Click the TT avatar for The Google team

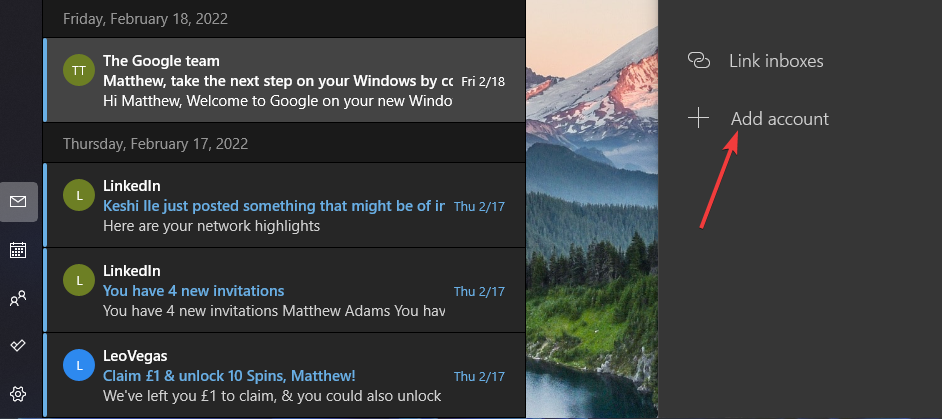click(78, 71)
